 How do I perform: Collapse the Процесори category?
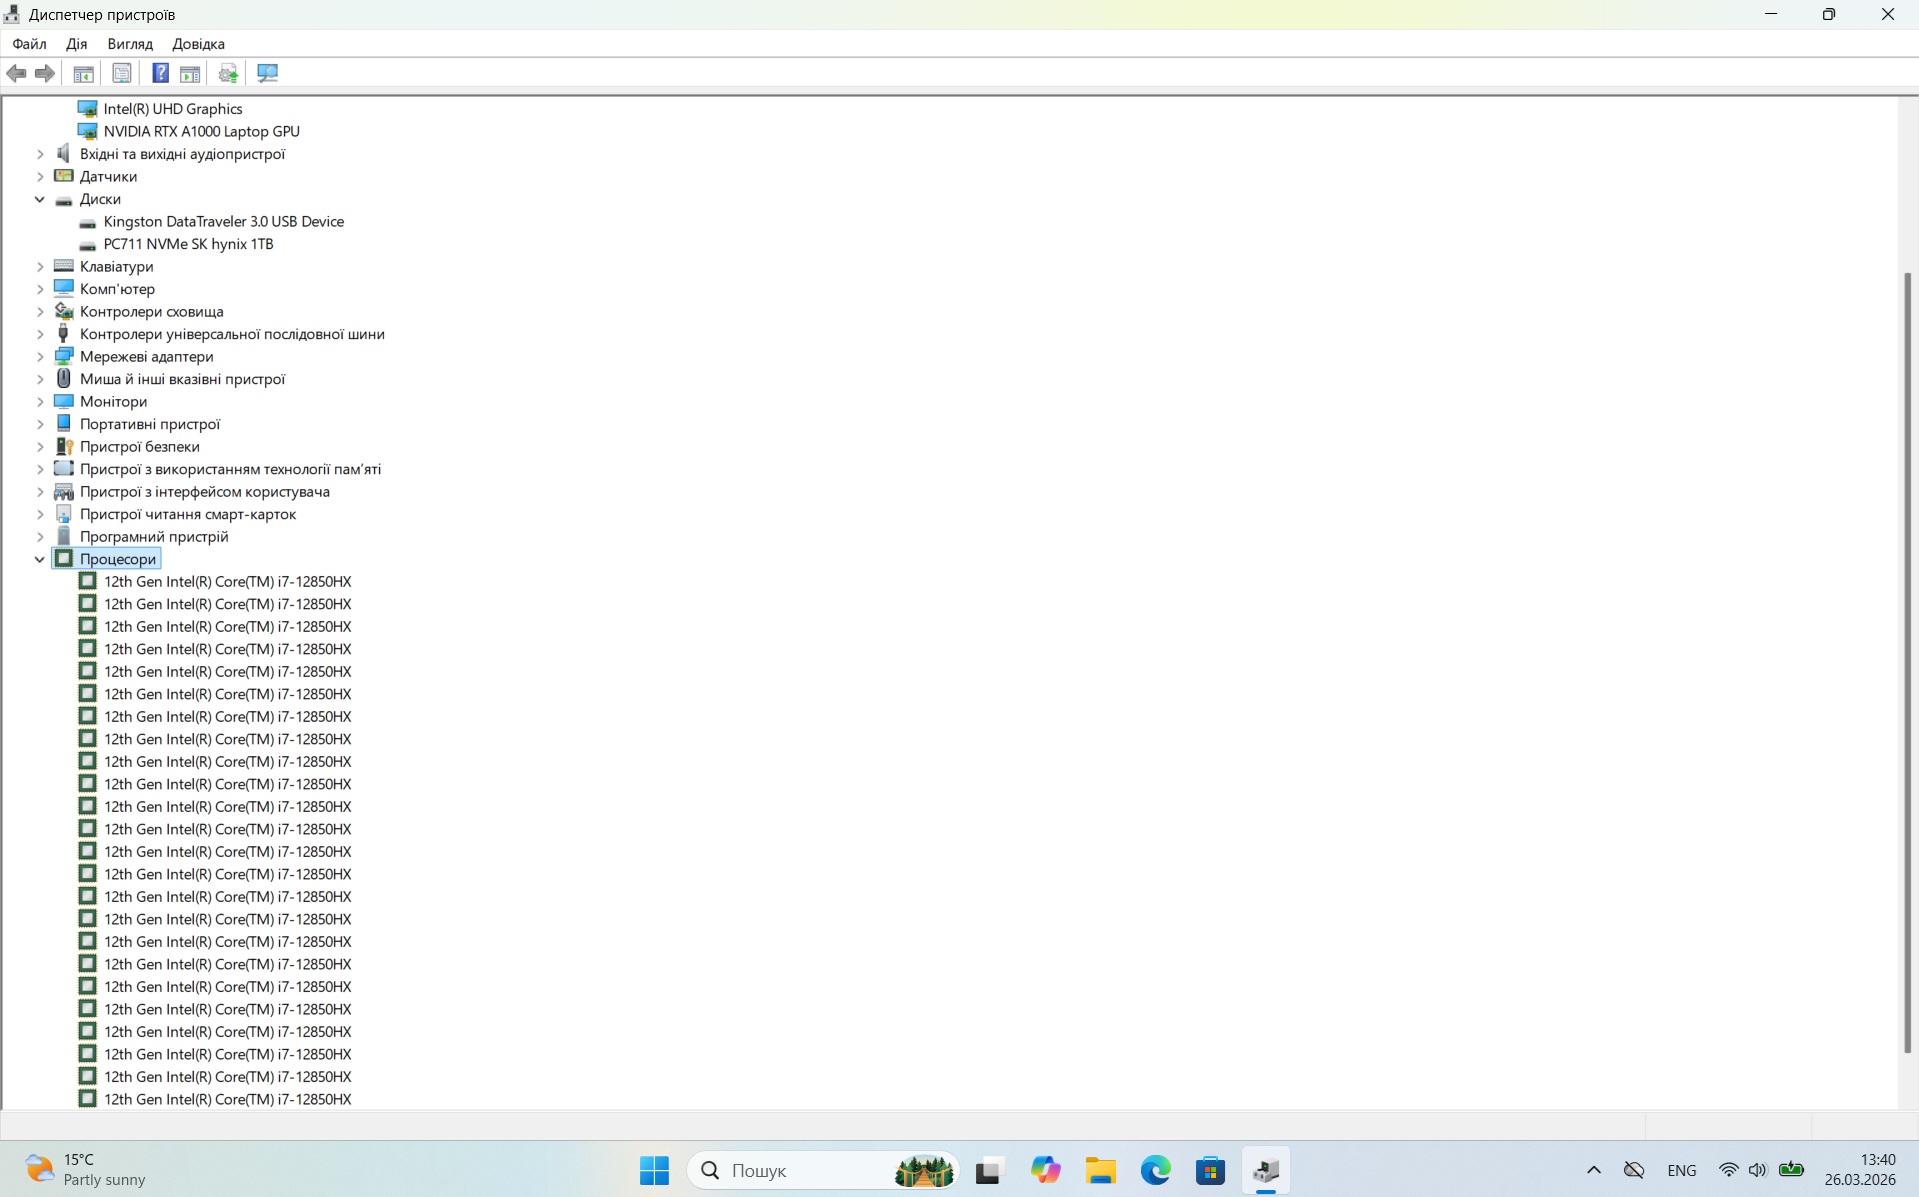pos(40,559)
